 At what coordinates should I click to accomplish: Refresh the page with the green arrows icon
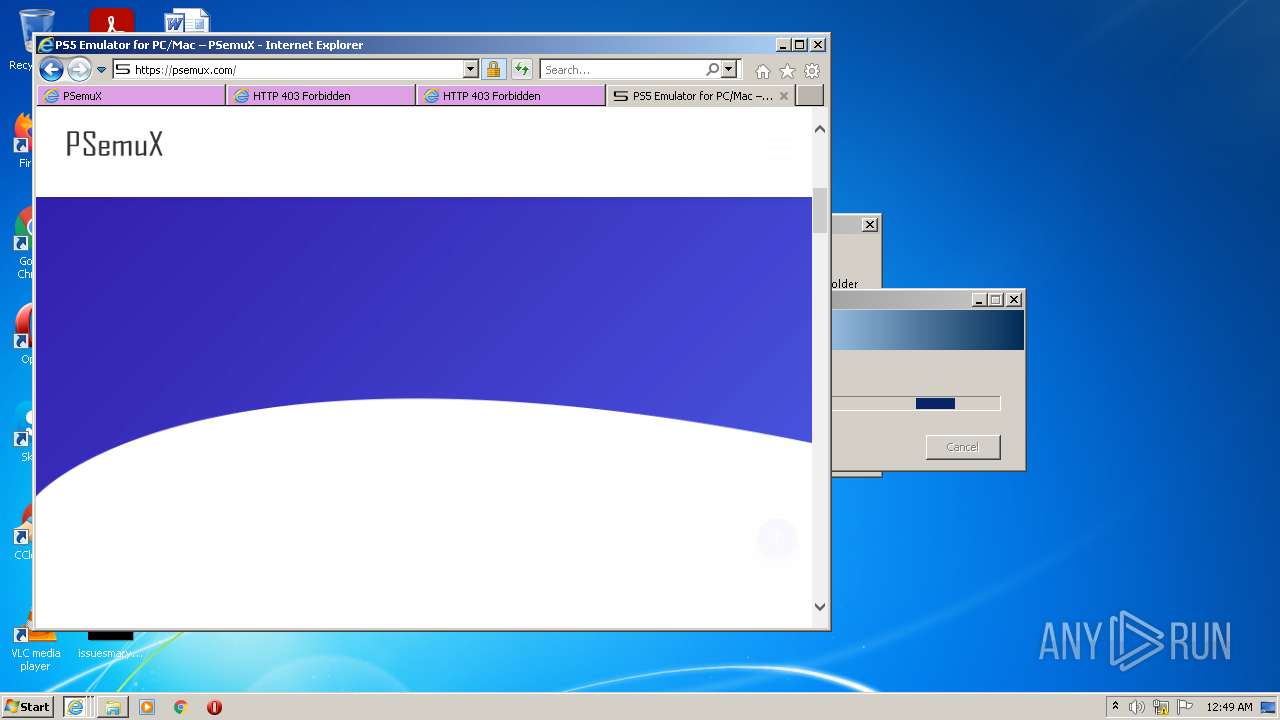click(x=521, y=70)
